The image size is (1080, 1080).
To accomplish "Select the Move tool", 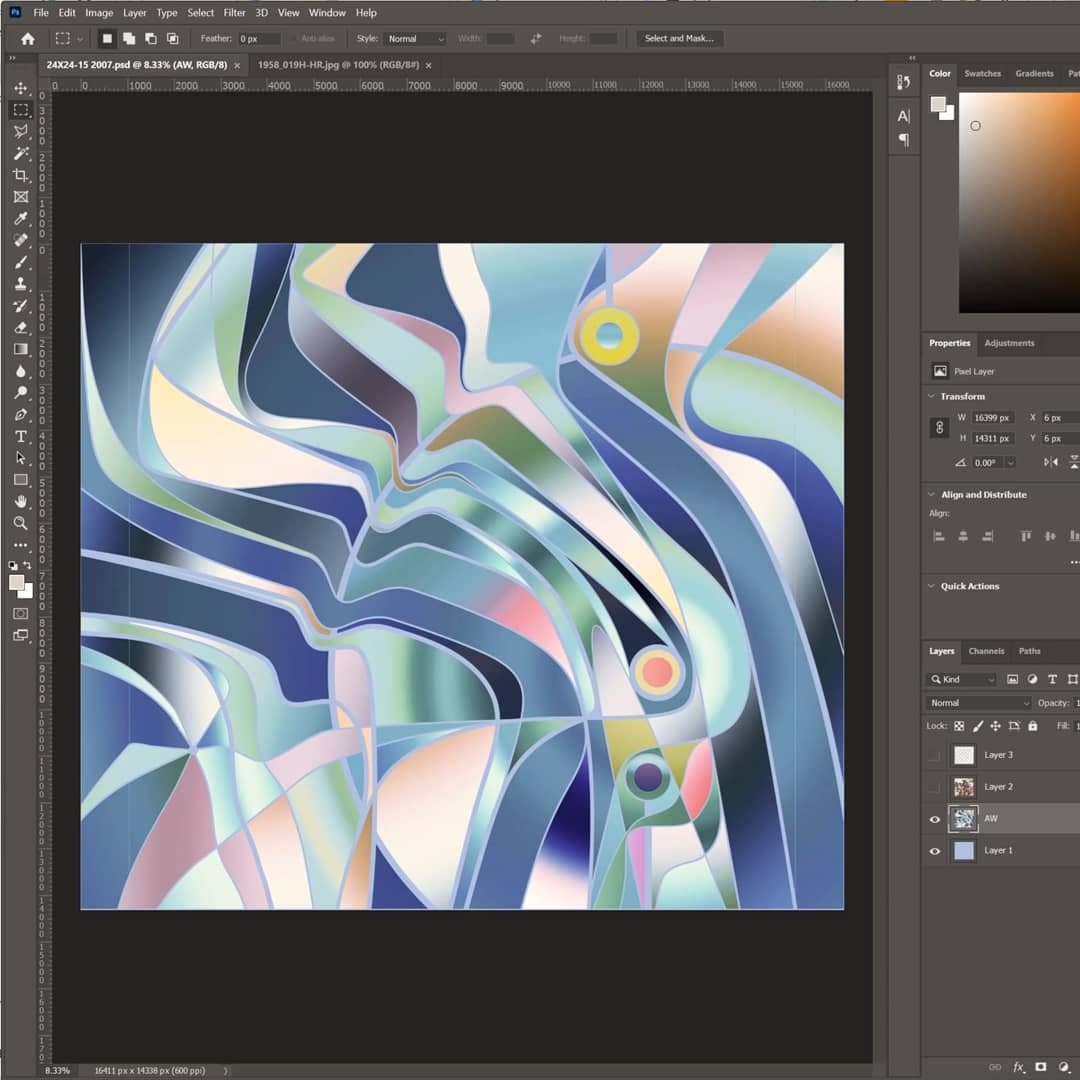I will (x=20, y=88).
